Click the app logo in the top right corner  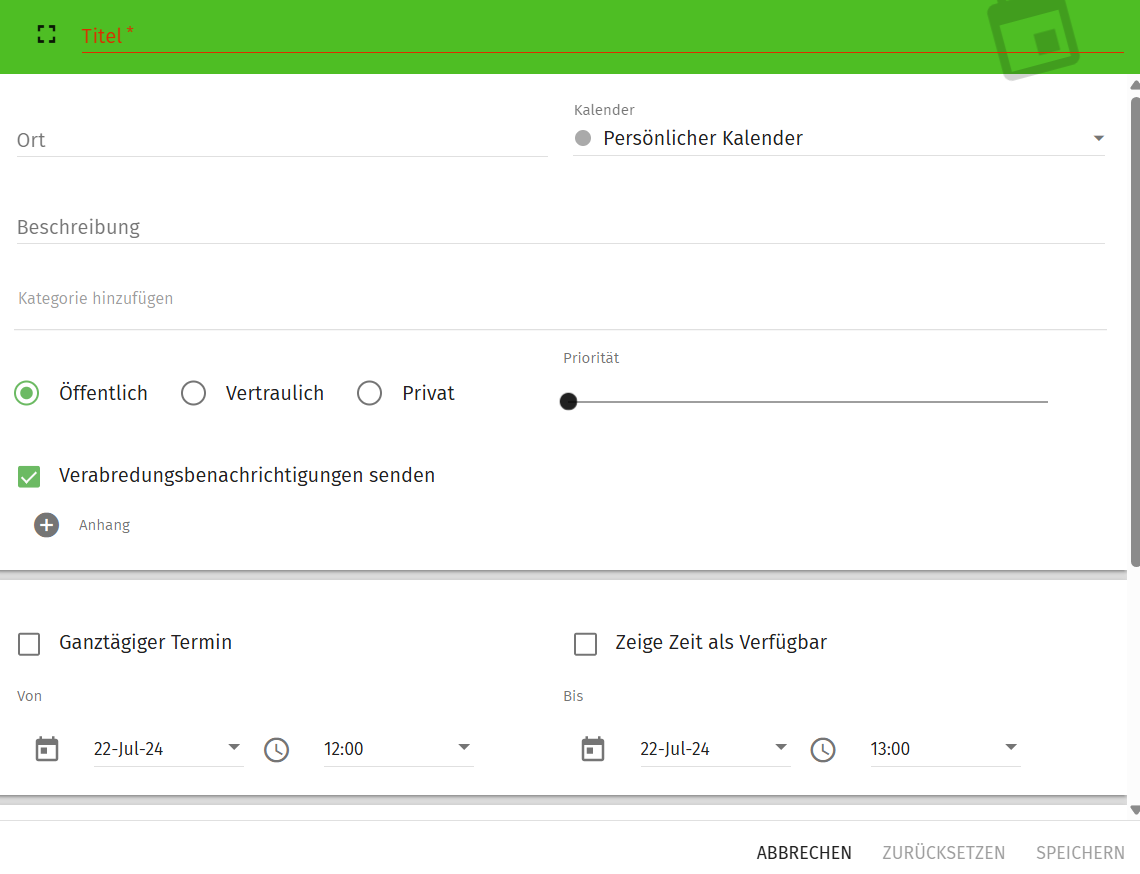point(1035,37)
